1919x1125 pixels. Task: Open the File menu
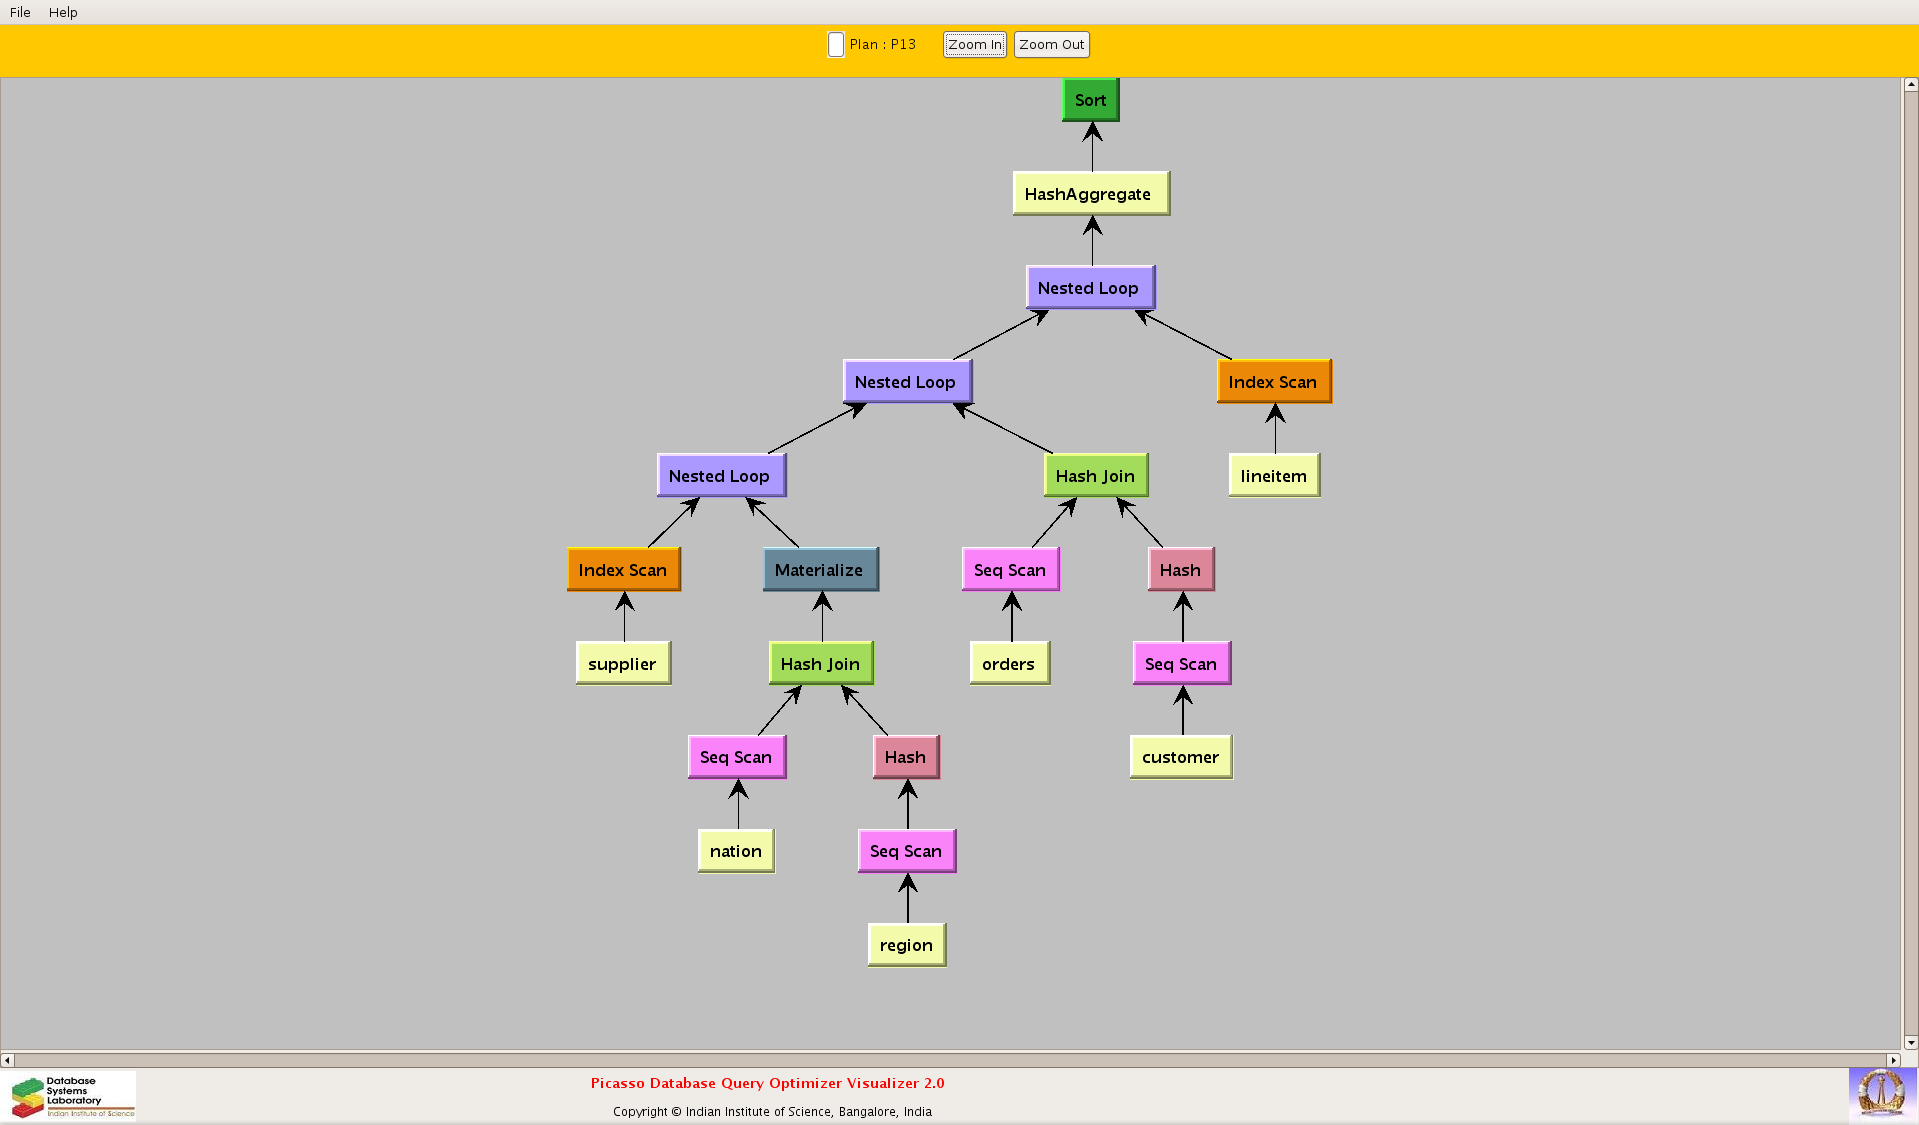[20, 12]
